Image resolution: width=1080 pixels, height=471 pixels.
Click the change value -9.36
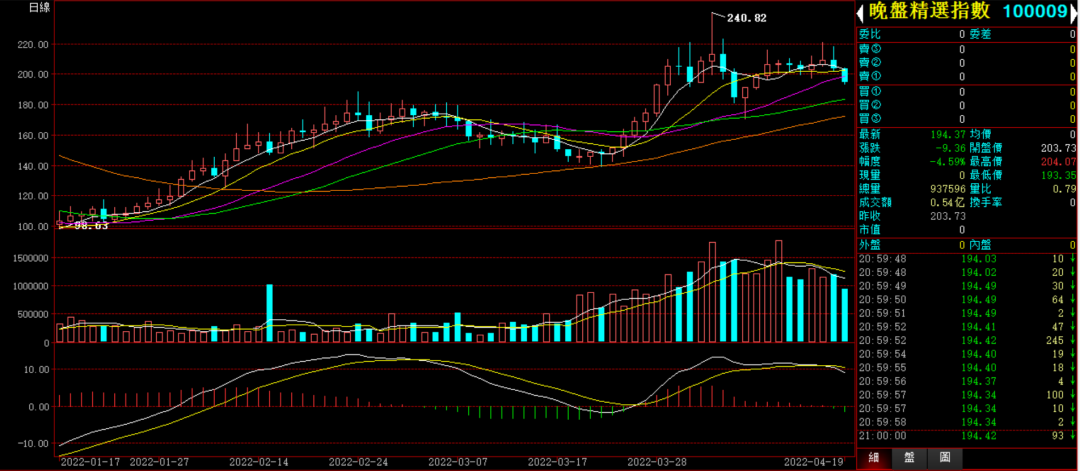(951, 148)
